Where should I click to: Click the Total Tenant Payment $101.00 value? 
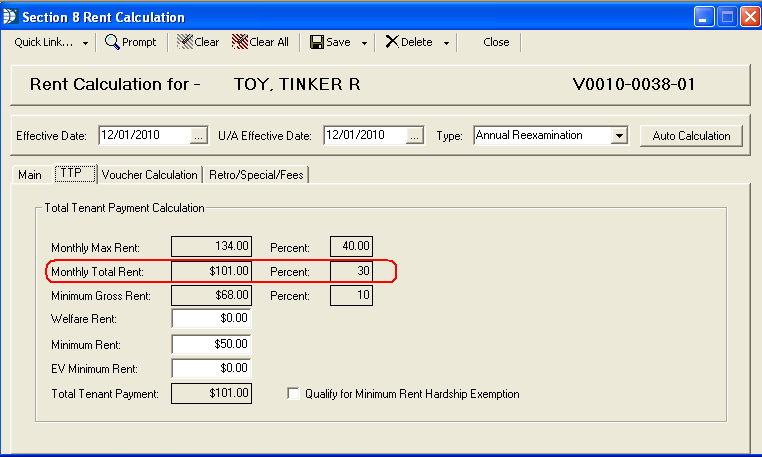[x=211, y=393]
